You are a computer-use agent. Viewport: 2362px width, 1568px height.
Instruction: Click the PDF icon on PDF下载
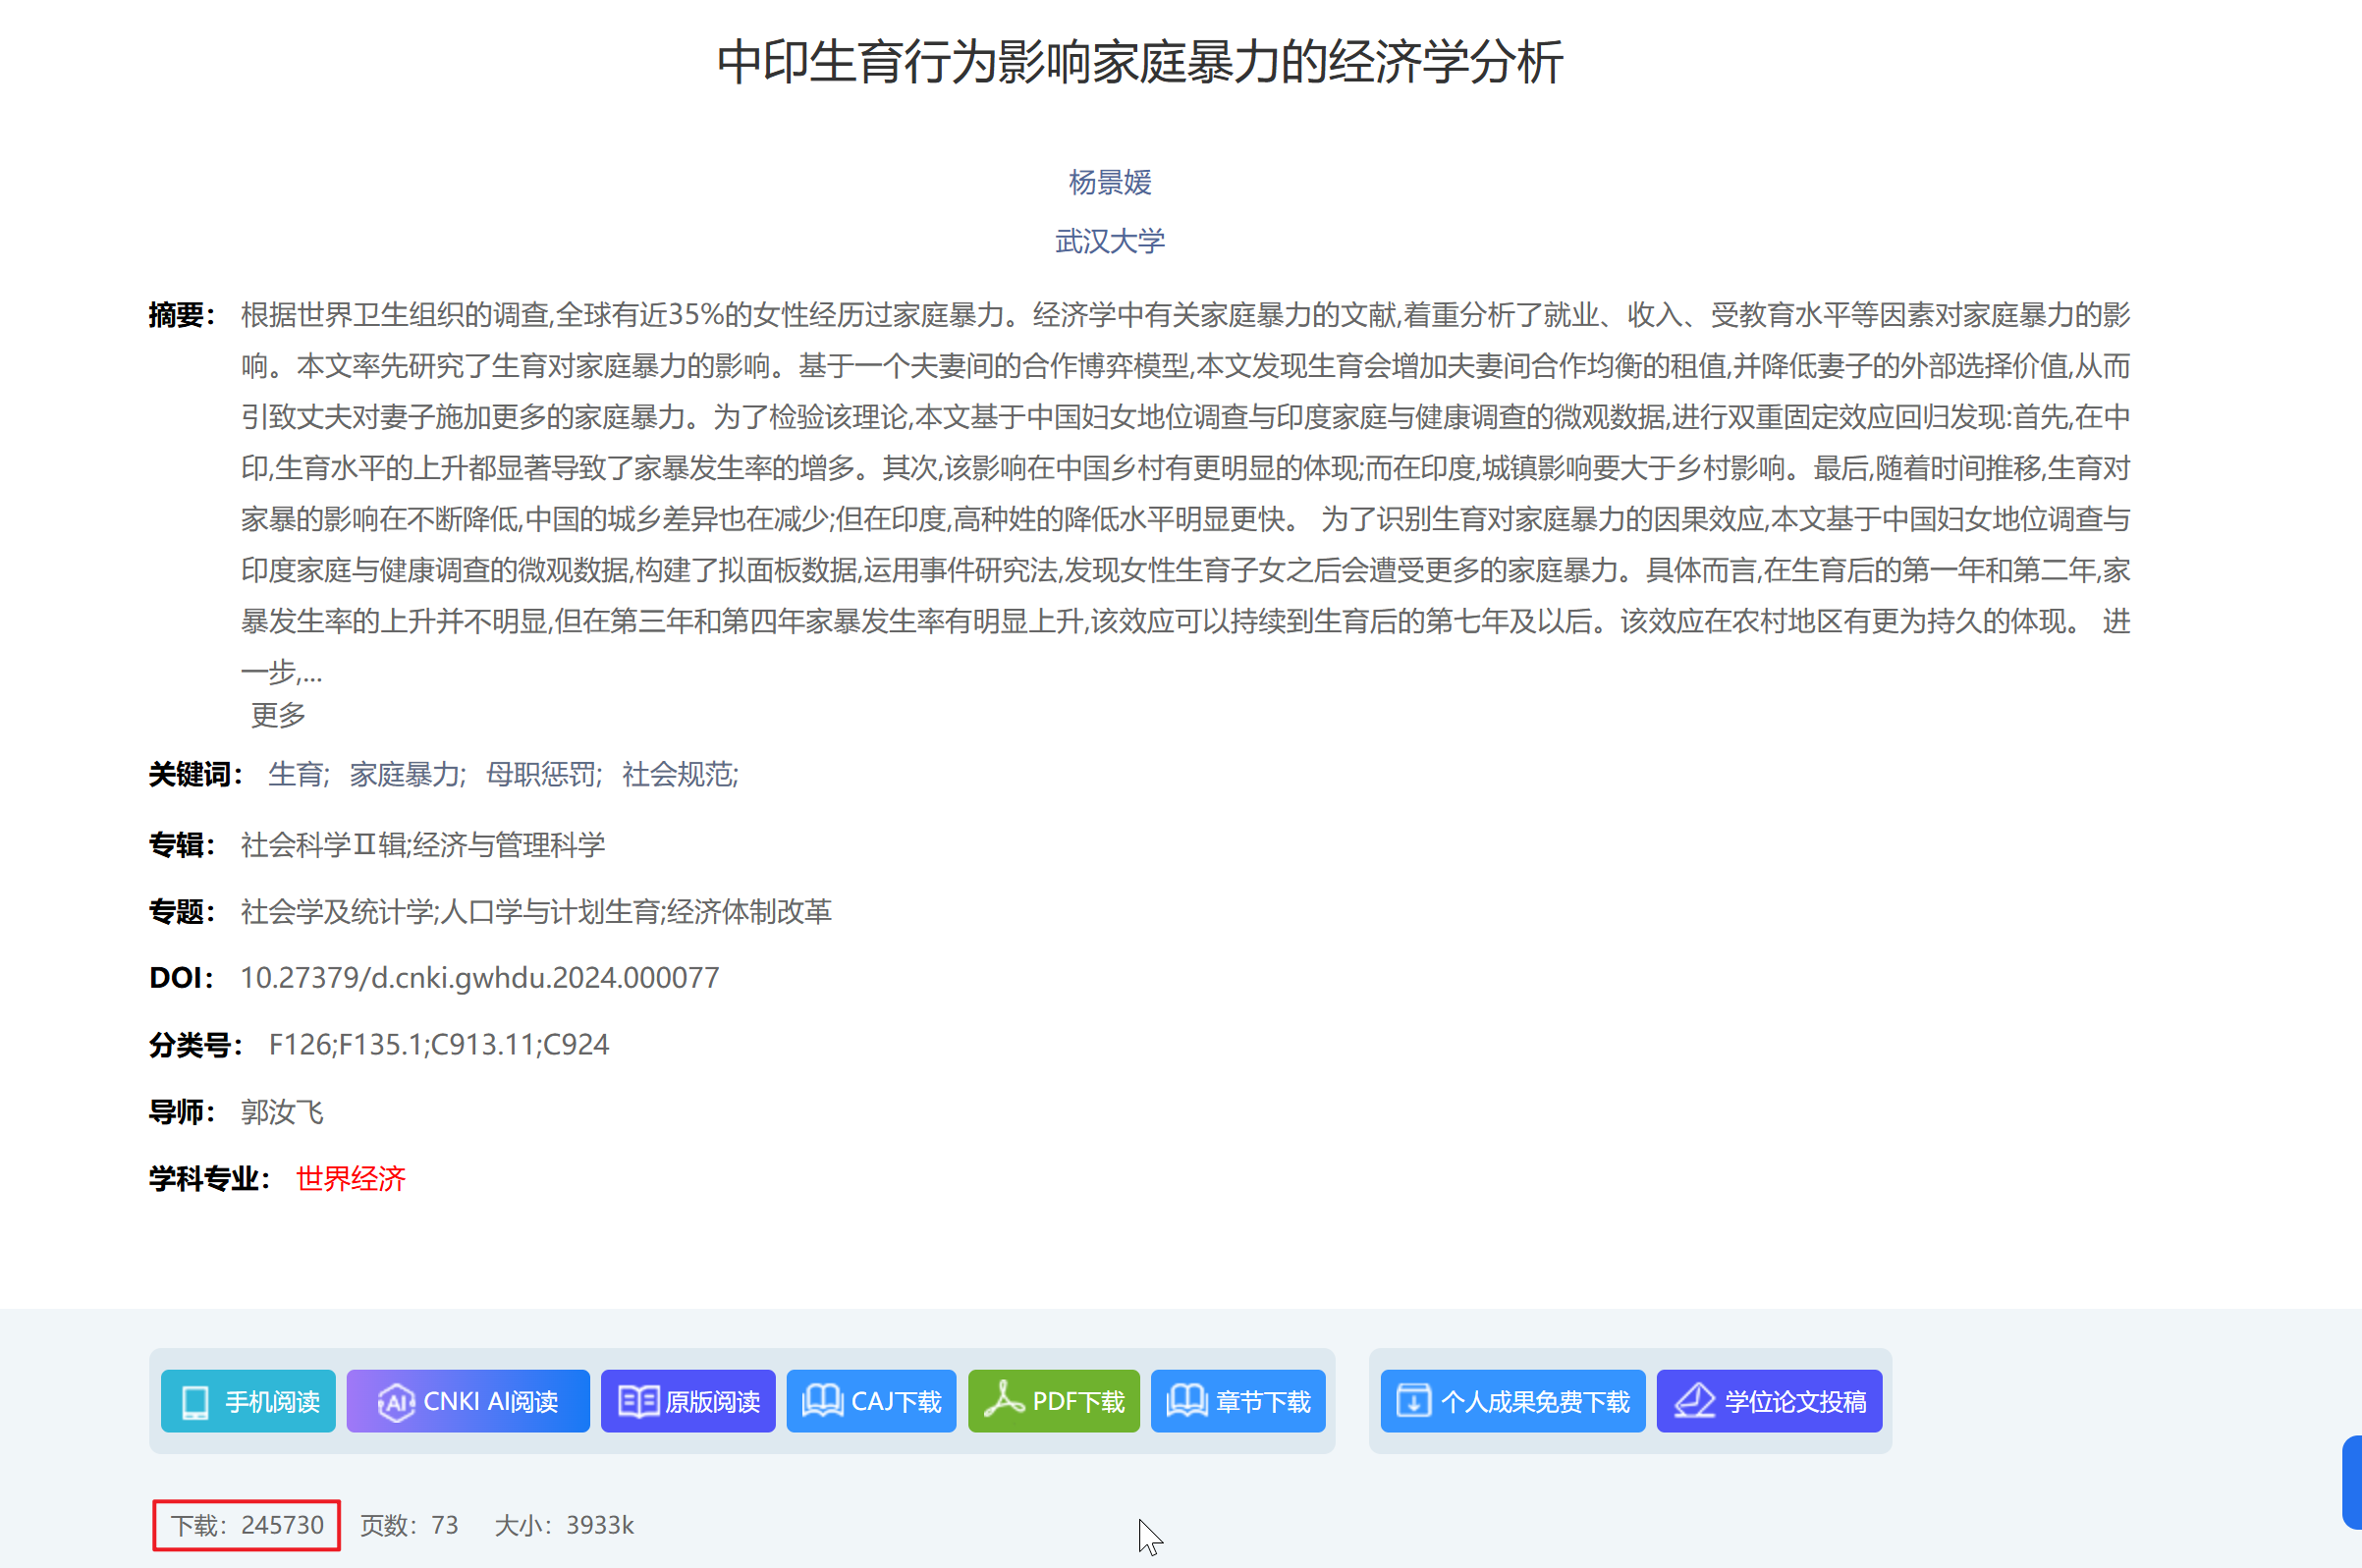pos(1003,1400)
